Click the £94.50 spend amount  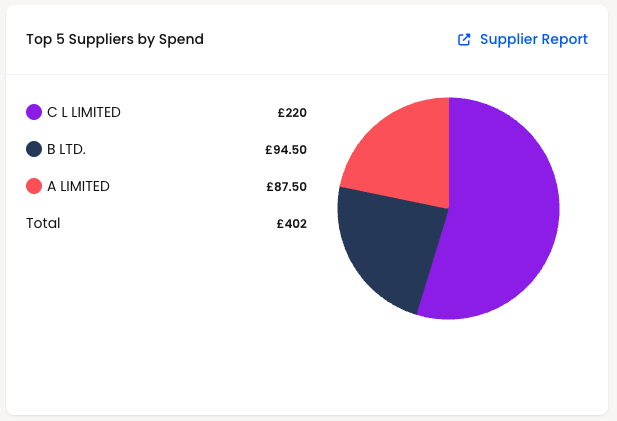point(286,150)
